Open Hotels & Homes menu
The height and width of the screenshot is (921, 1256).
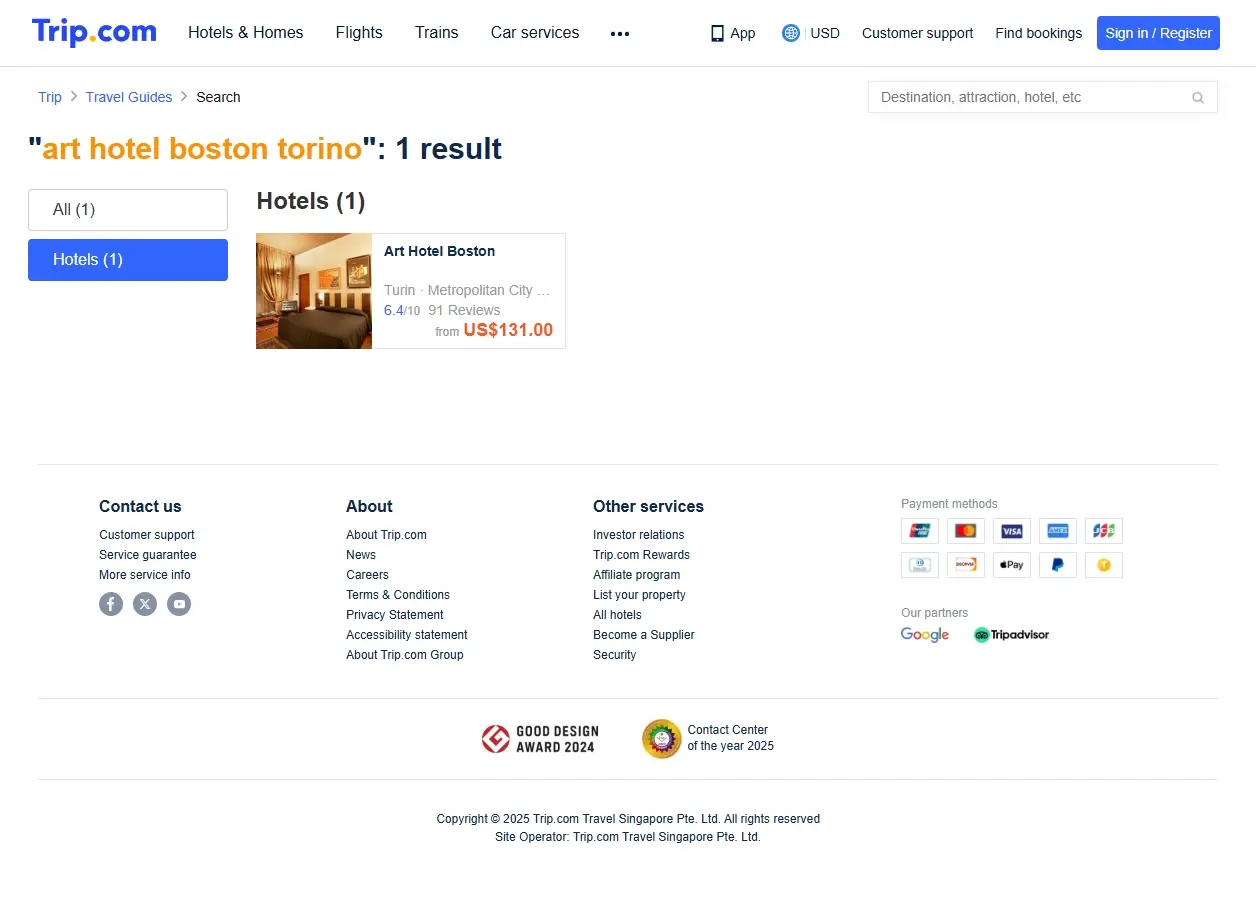[x=246, y=33]
